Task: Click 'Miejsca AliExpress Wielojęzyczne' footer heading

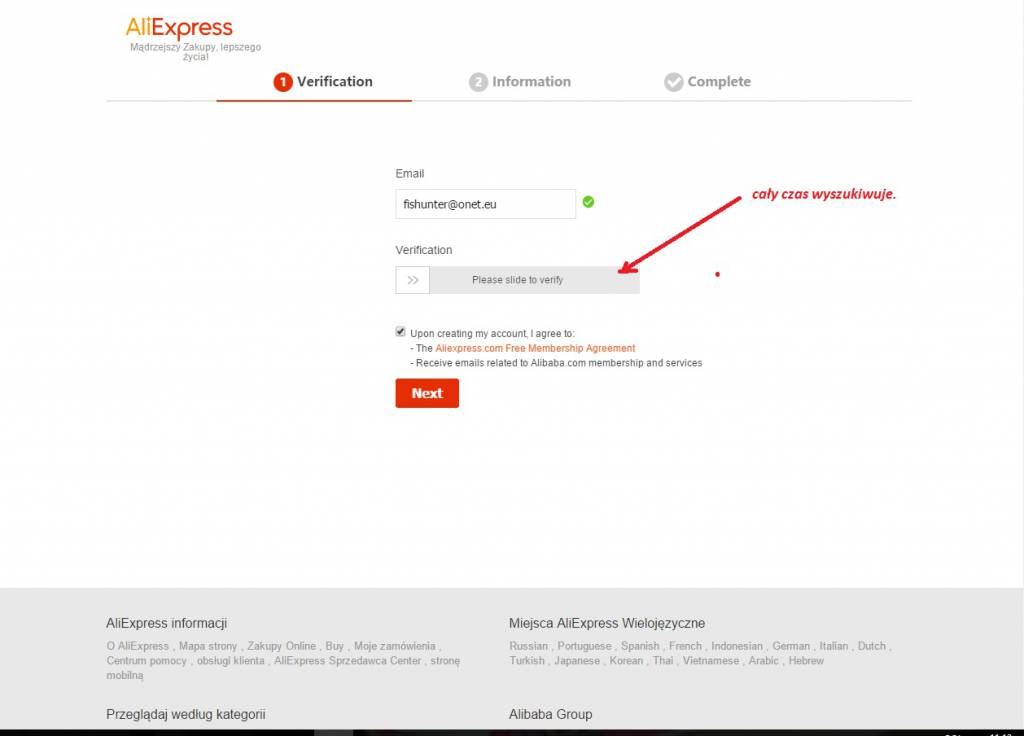Action: (x=607, y=623)
